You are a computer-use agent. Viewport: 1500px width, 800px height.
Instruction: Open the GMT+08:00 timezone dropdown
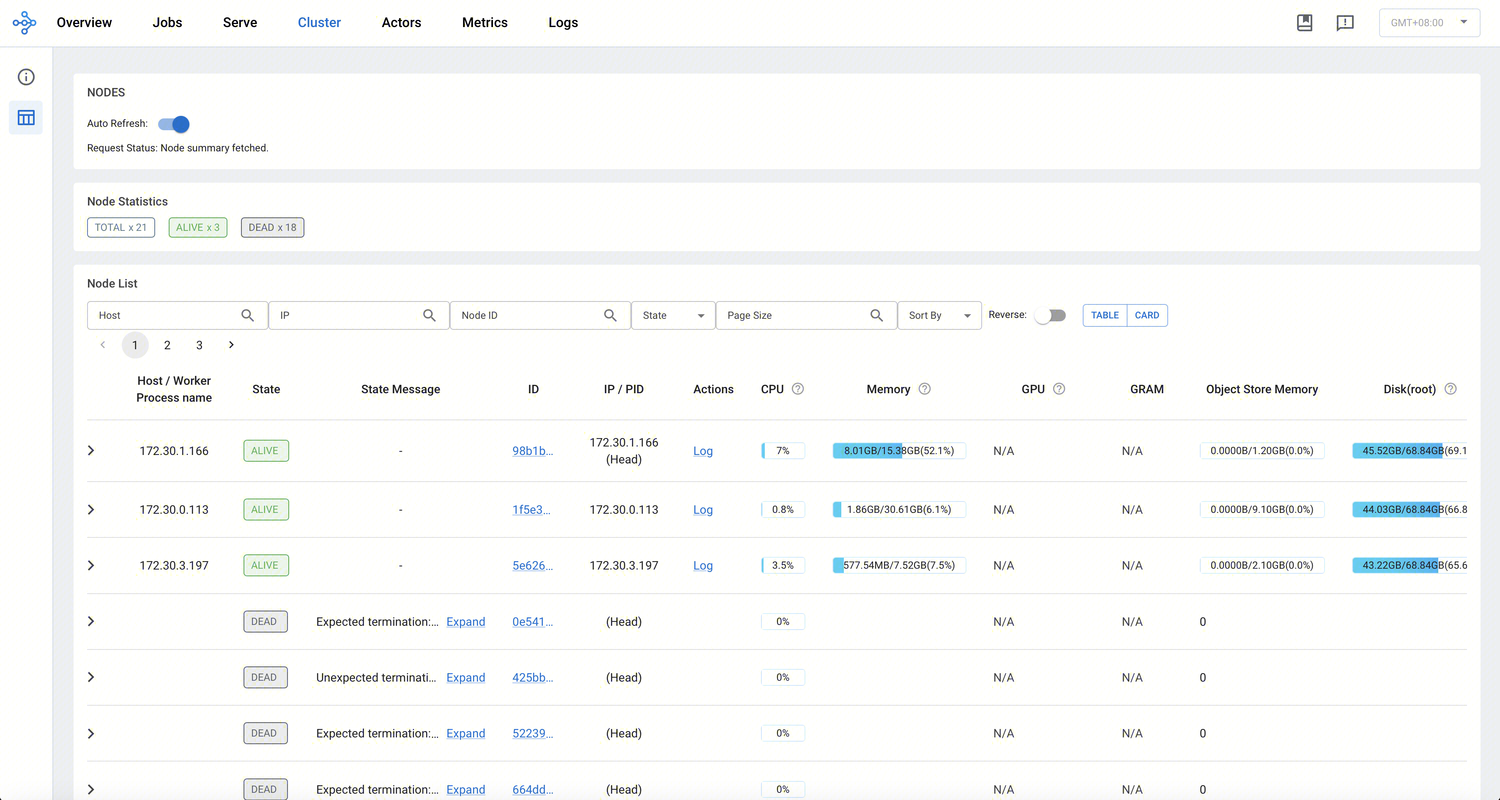tap(1429, 22)
